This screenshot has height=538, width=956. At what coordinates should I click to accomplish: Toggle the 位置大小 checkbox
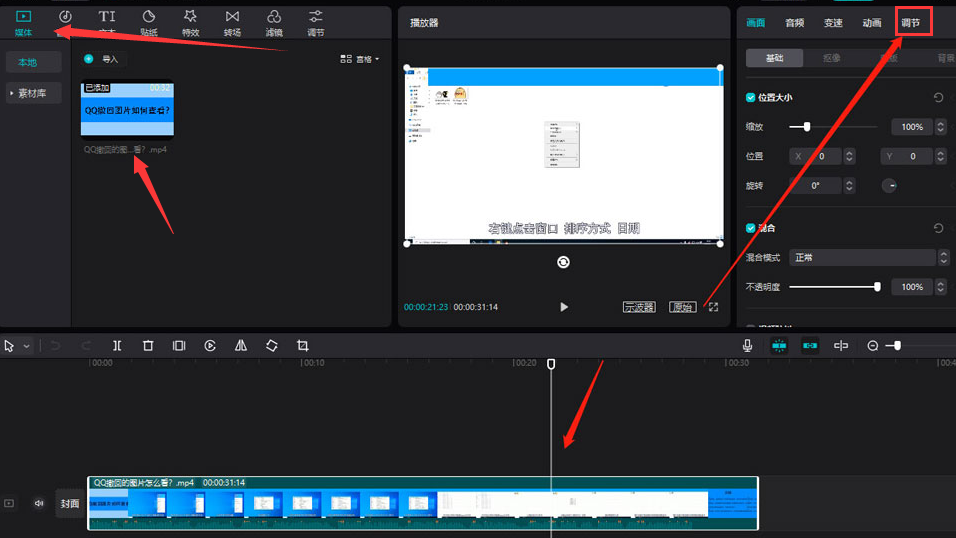[751, 98]
